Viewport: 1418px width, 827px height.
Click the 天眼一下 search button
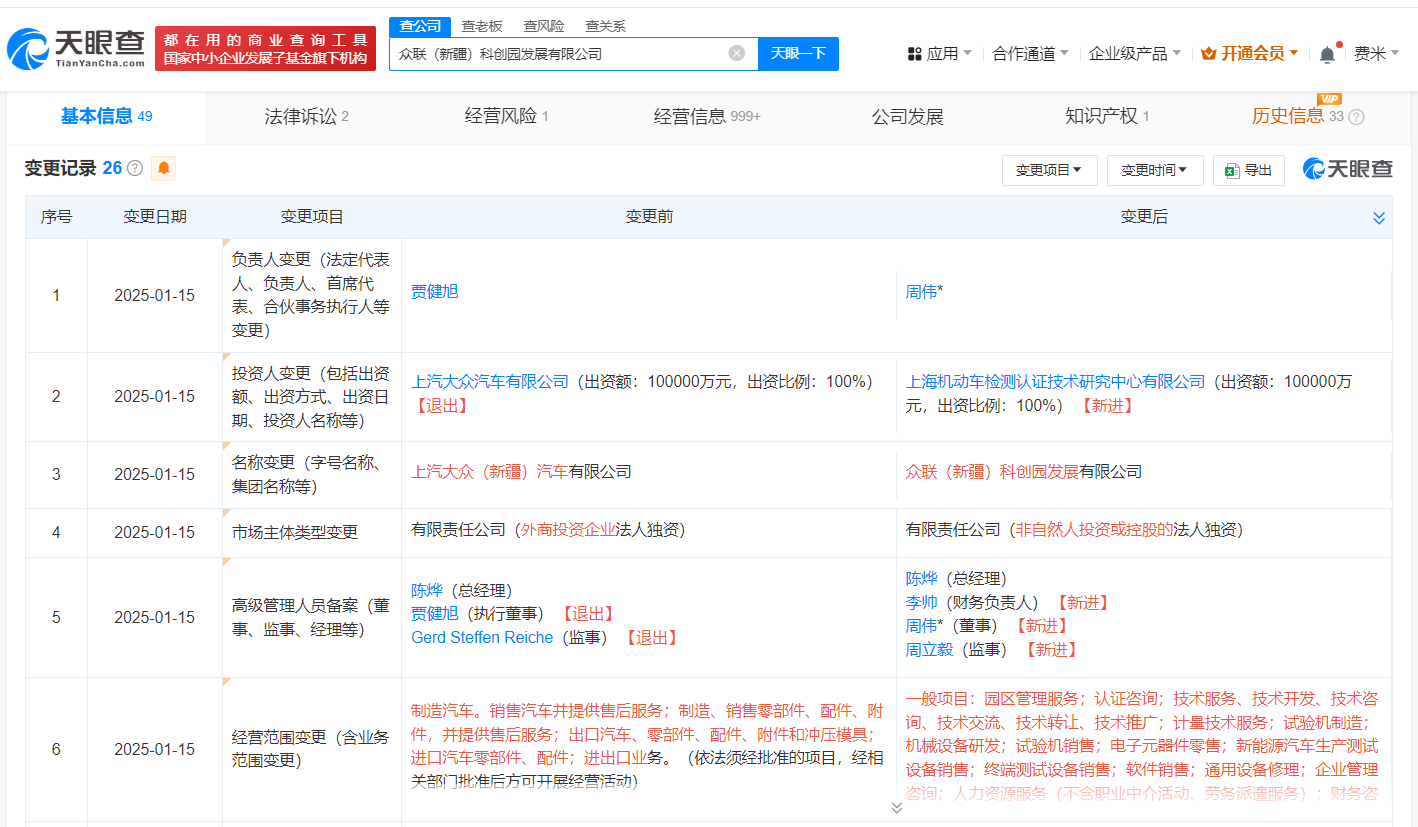pos(798,53)
